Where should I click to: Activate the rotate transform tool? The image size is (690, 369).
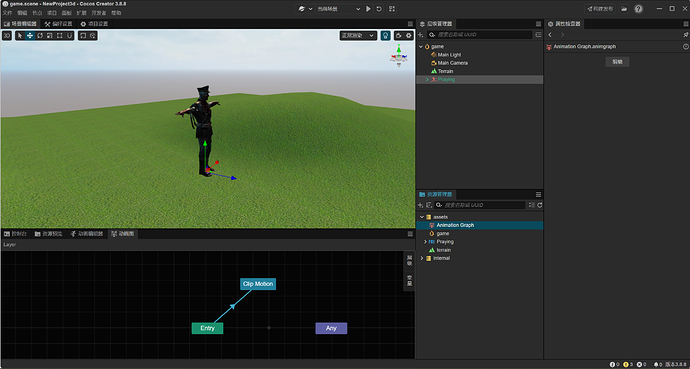pos(40,36)
